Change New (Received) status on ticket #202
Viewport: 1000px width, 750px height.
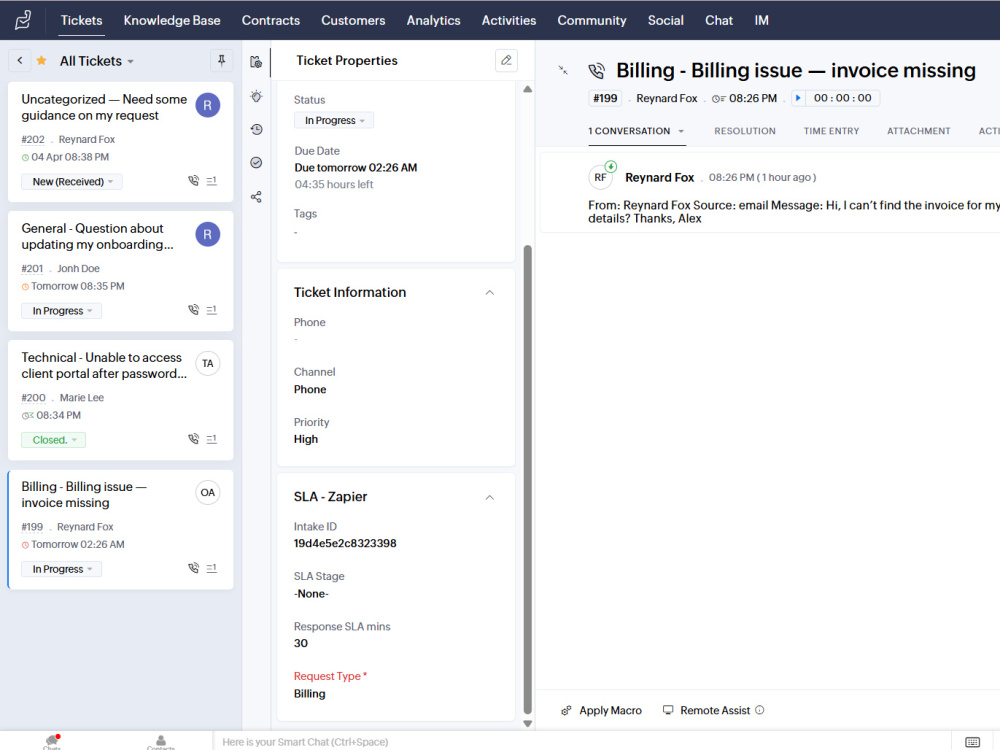(72, 182)
